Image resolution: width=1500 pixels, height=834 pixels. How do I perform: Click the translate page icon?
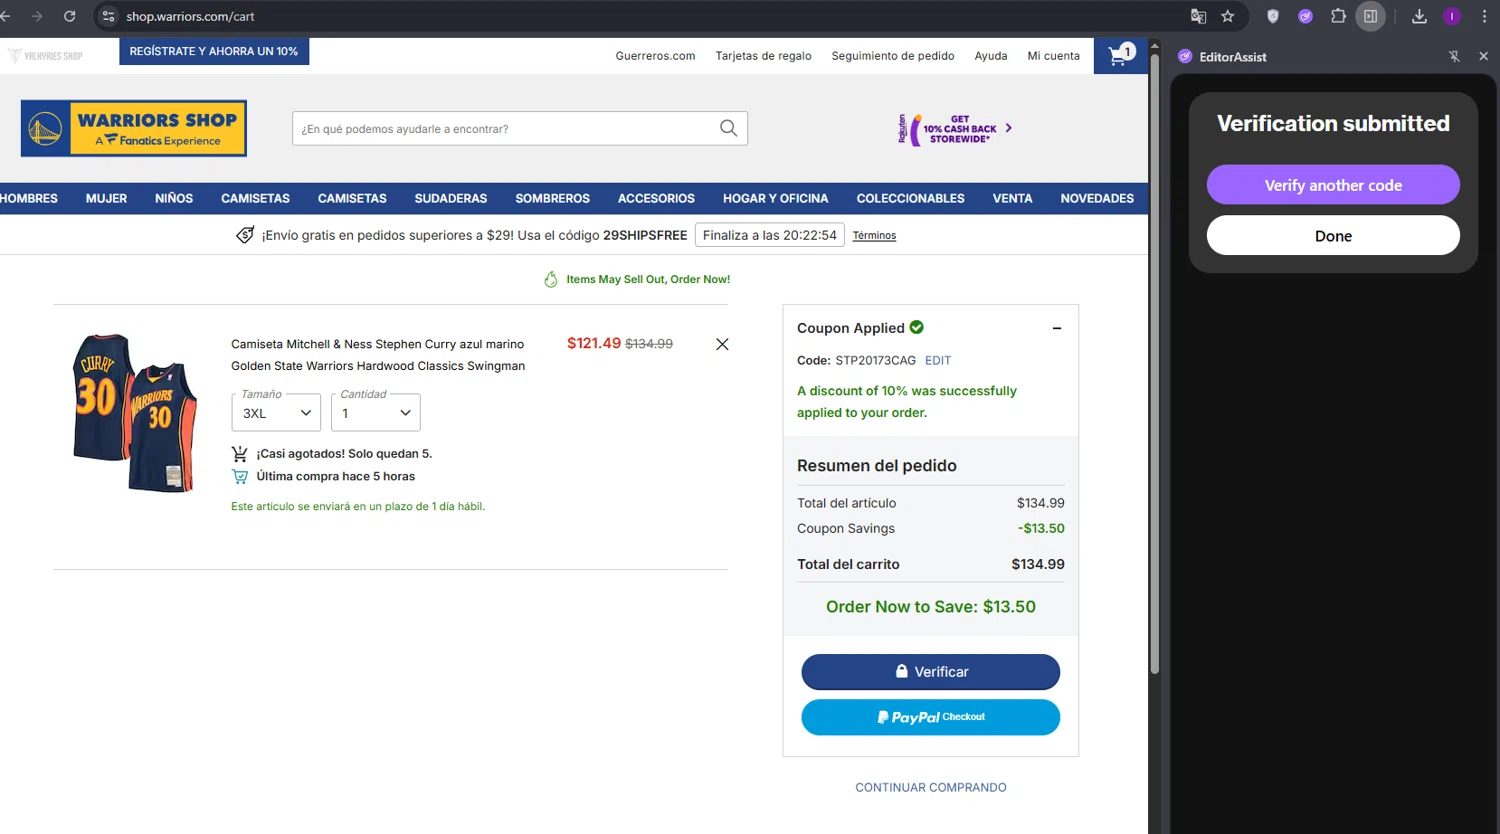(1198, 16)
